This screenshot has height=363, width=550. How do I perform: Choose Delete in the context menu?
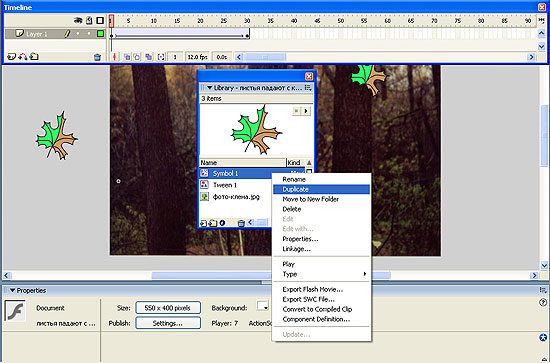[x=321, y=209]
